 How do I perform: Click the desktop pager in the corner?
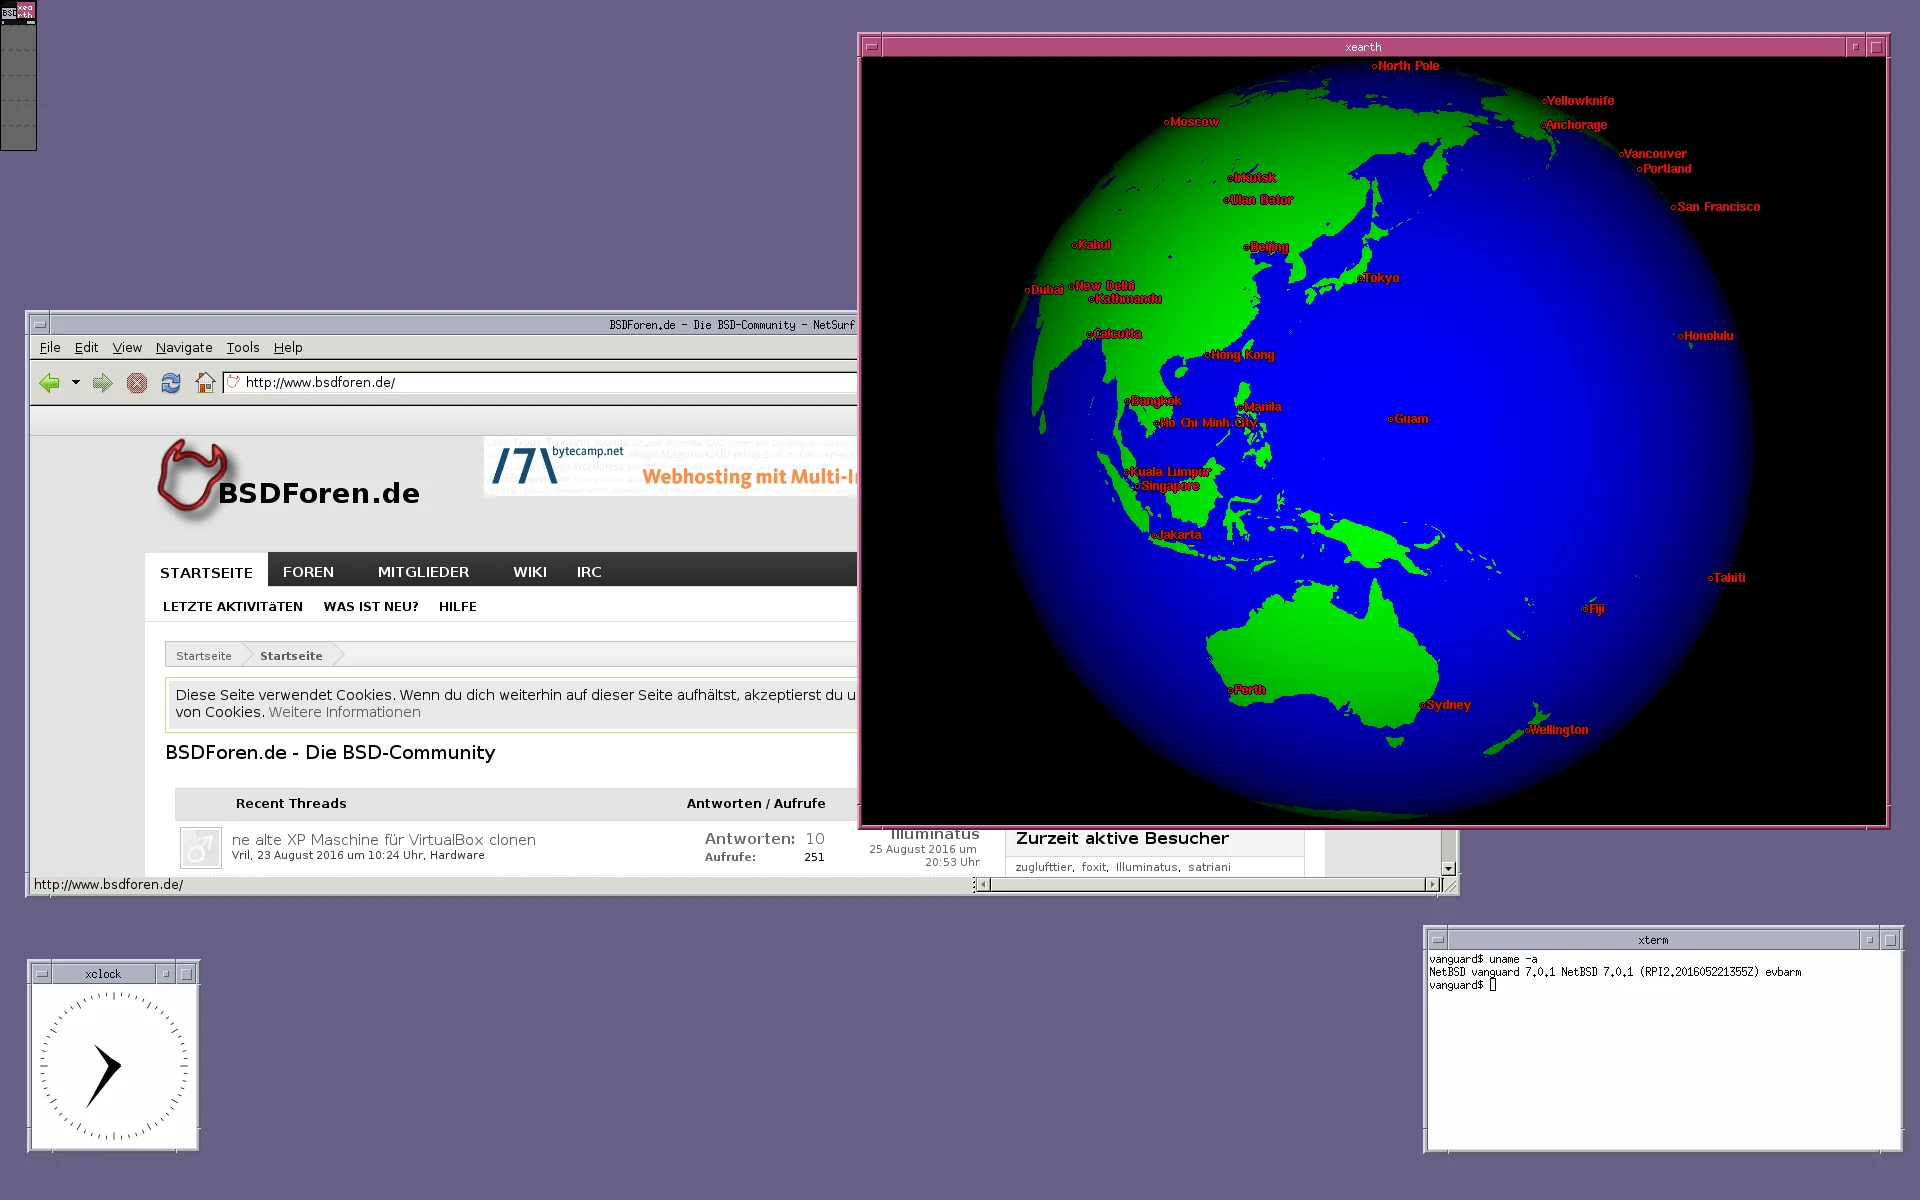coord(18,76)
